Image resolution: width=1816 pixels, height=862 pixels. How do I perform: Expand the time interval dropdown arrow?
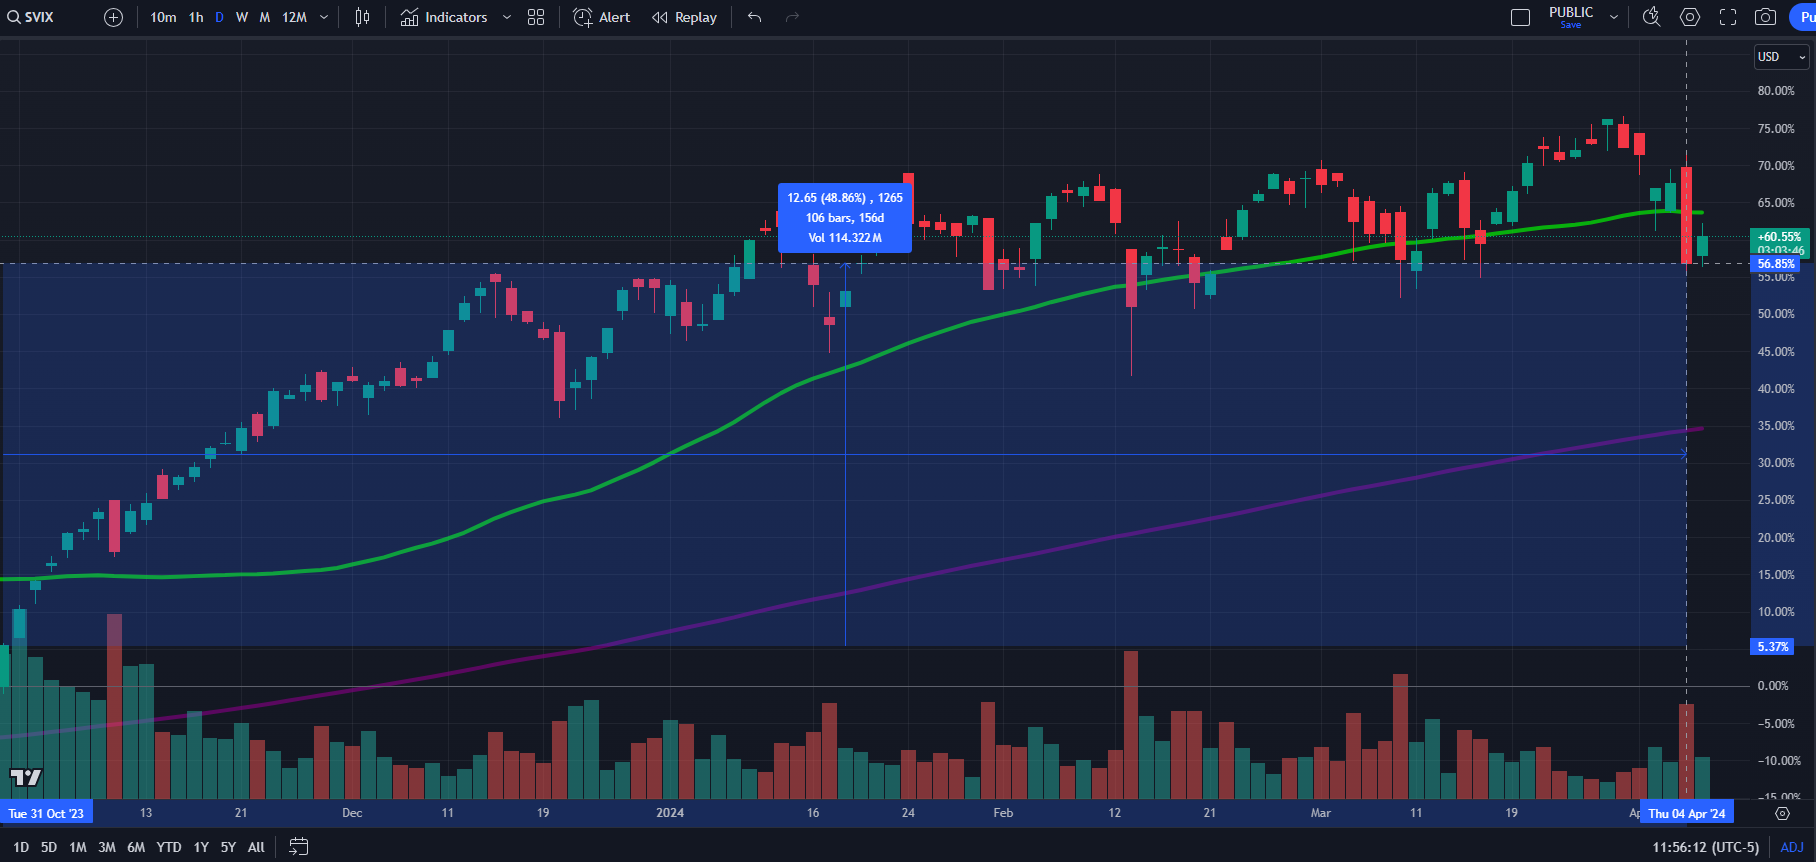[324, 17]
